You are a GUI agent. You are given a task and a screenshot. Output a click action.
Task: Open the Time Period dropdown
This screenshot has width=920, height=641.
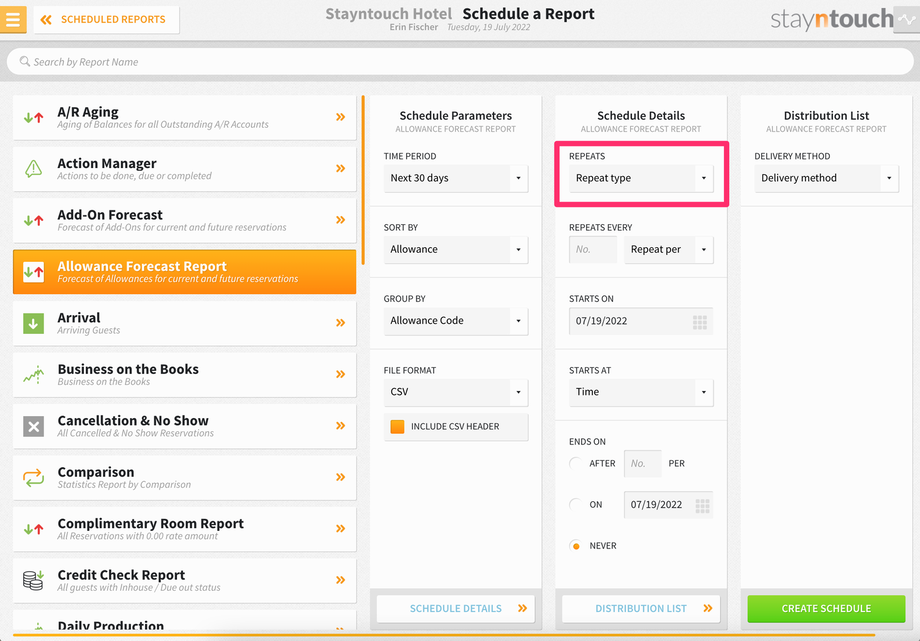(456, 178)
